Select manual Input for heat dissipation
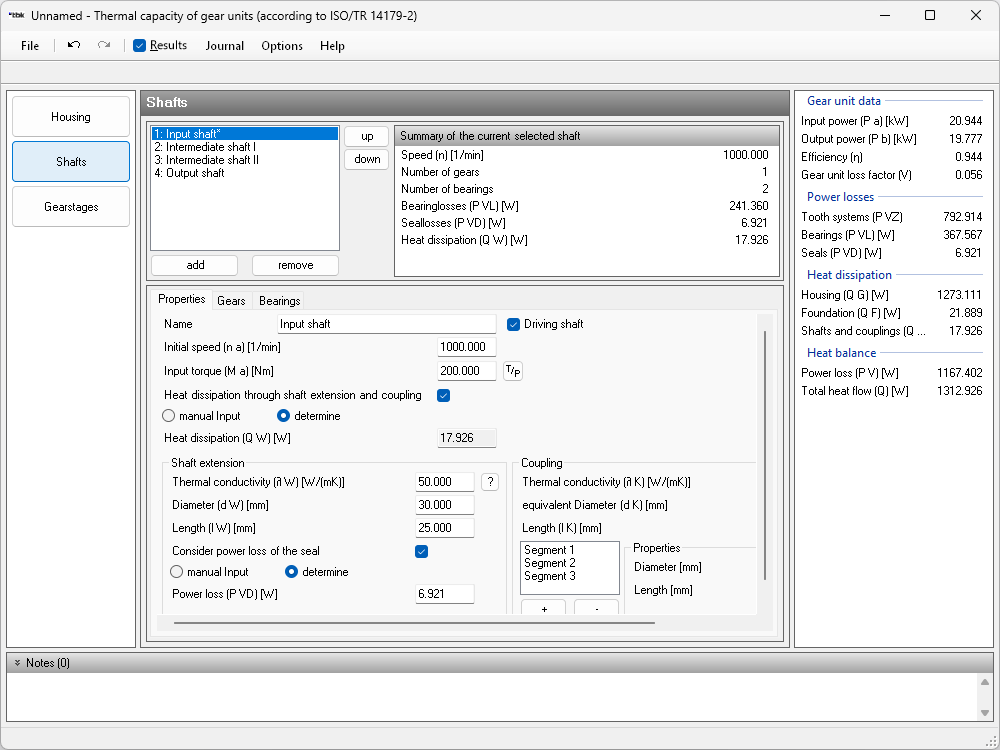 [169, 416]
